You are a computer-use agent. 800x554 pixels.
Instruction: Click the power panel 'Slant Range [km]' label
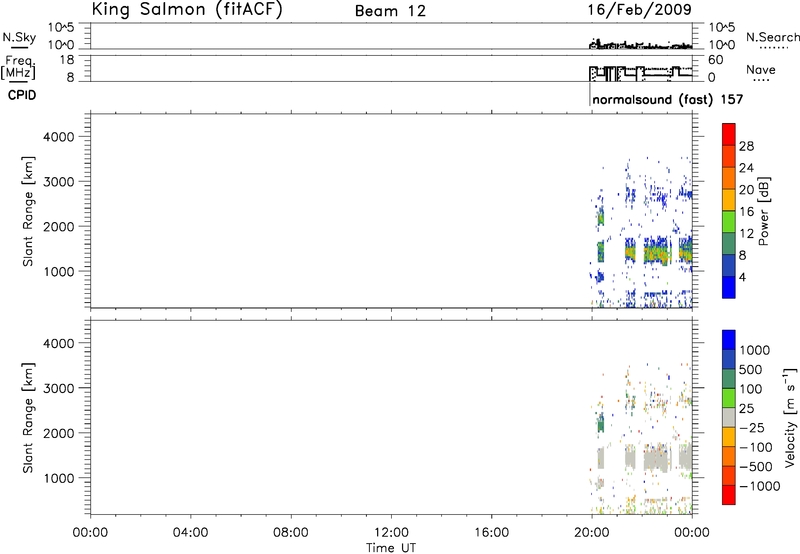pyautogui.click(x=28, y=211)
